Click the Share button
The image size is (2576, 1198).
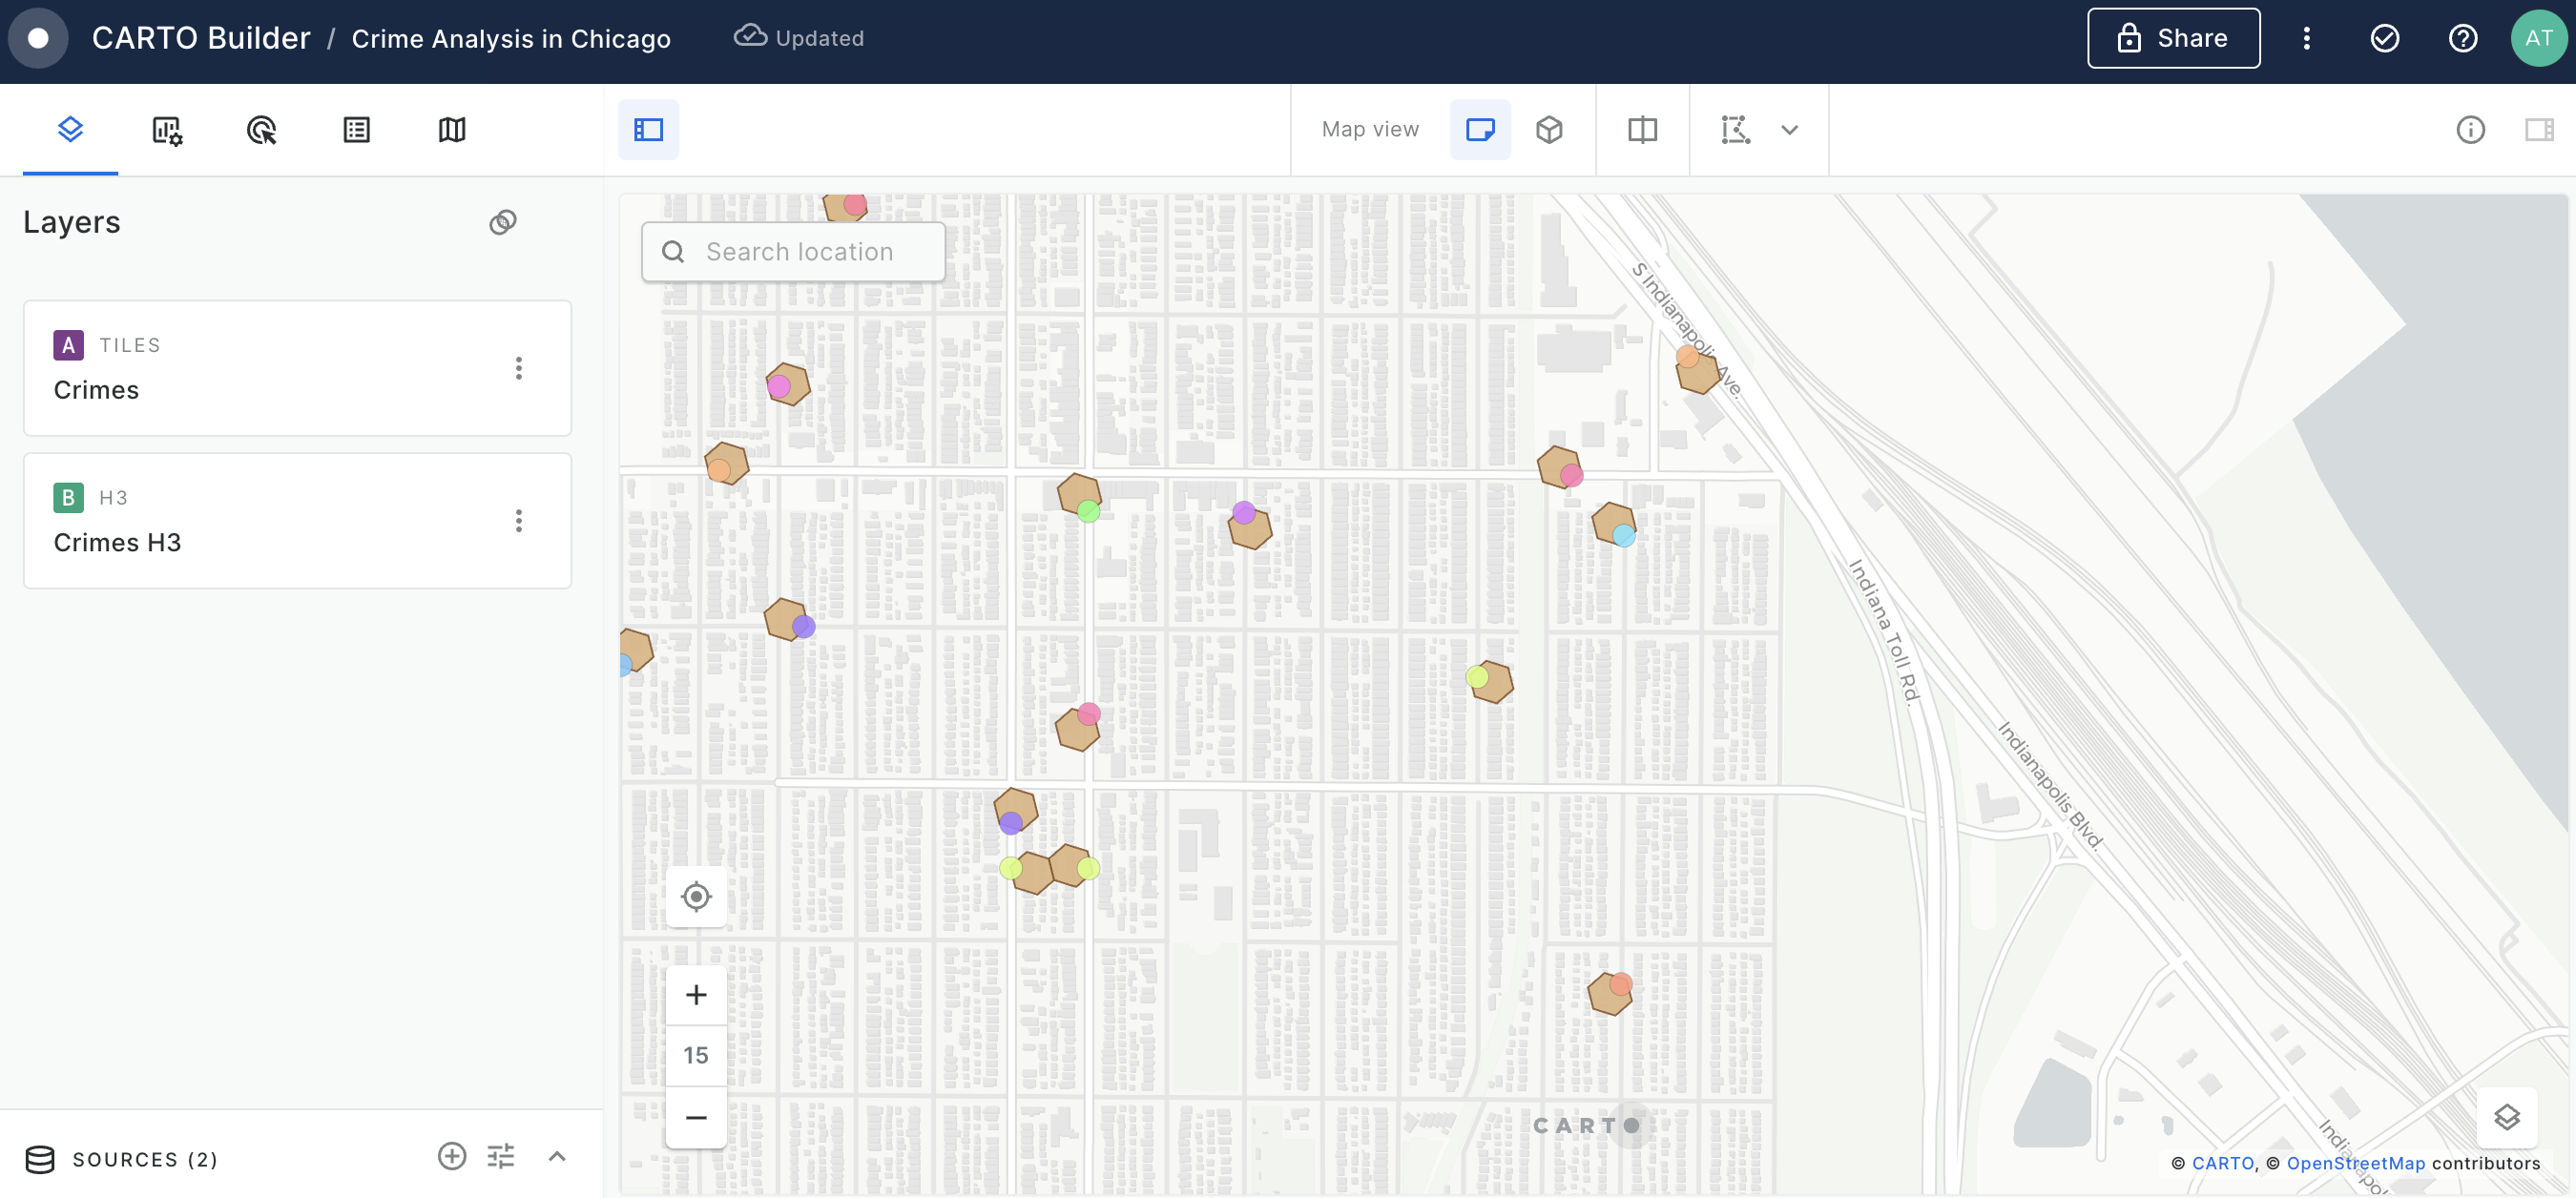pyautogui.click(x=2173, y=38)
